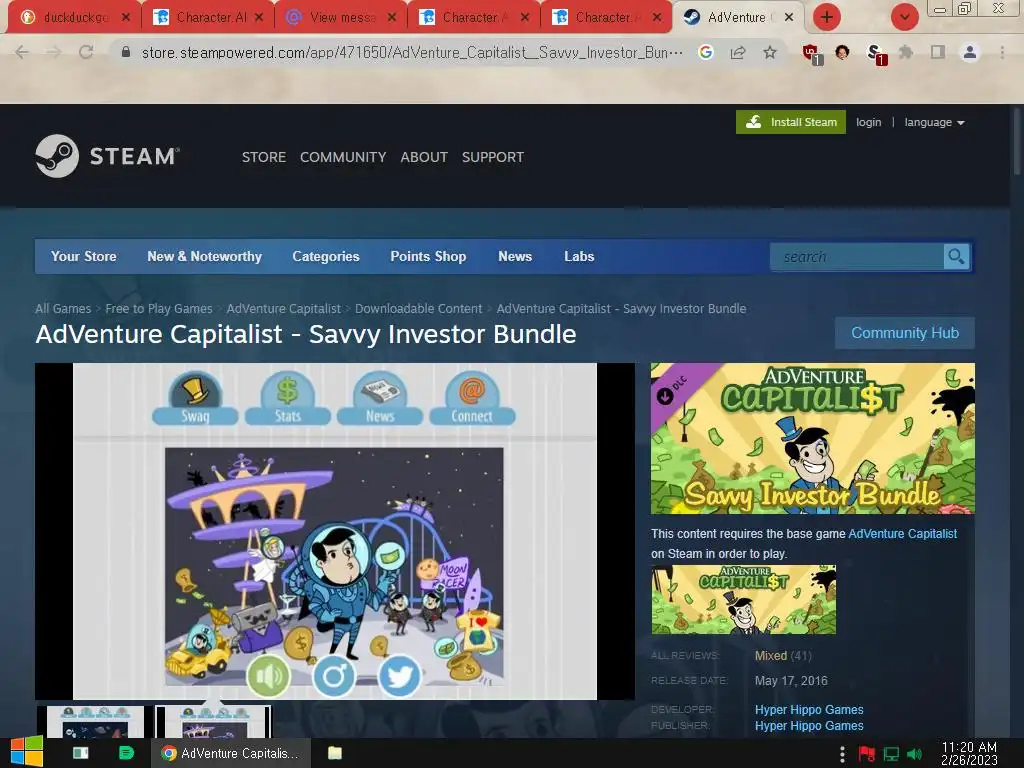The image size is (1024, 768).
Task: Click the blue Twitter icon in screenshot
Action: pyautogui.click(x=400, y=676)
